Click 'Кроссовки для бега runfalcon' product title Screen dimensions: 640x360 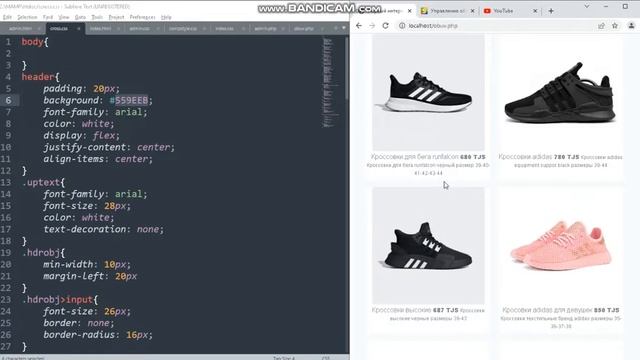click(414, 157)
